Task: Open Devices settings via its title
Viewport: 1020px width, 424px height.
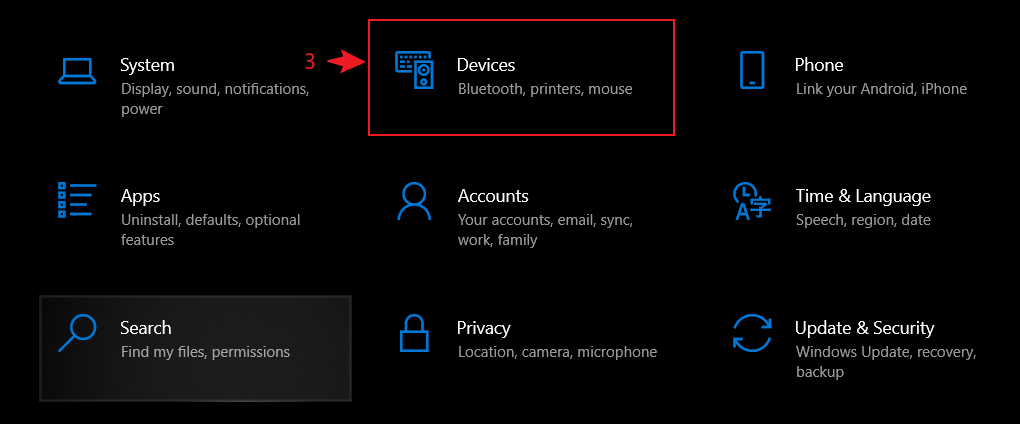Action: coord(486,65)
